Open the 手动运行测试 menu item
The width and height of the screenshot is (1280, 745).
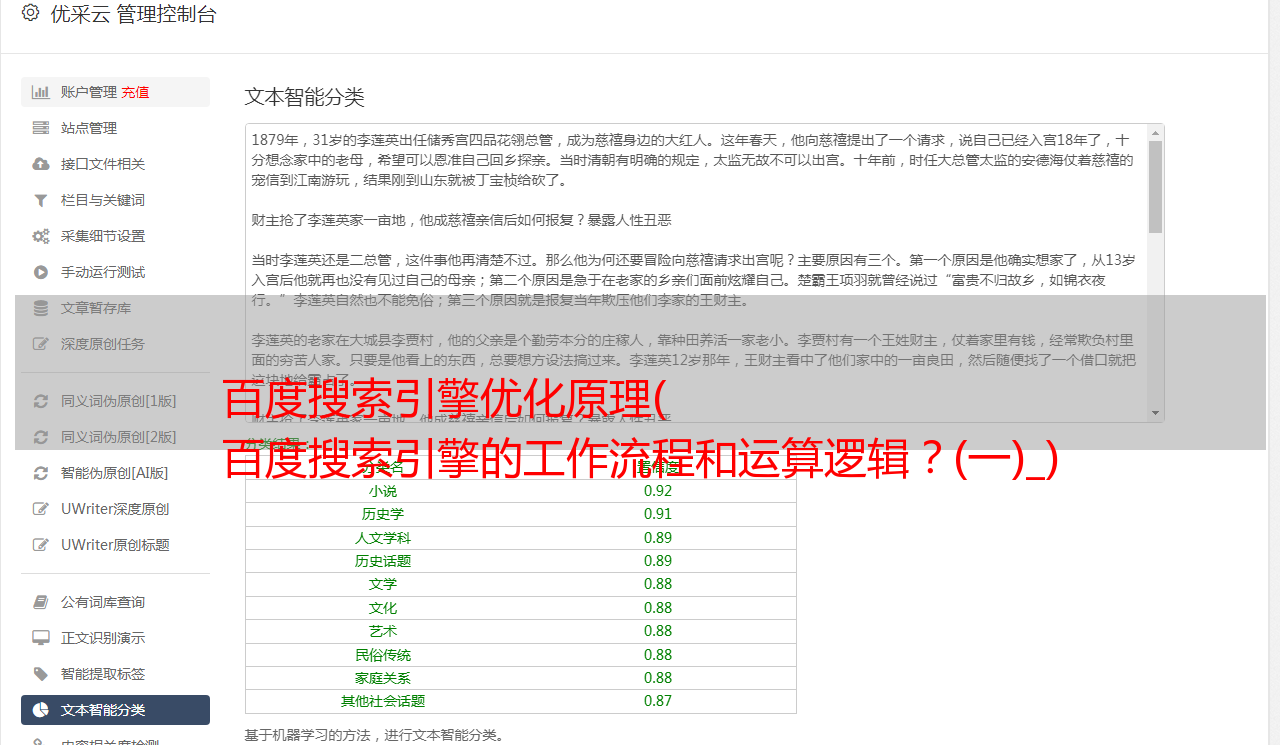pos(115,272)
